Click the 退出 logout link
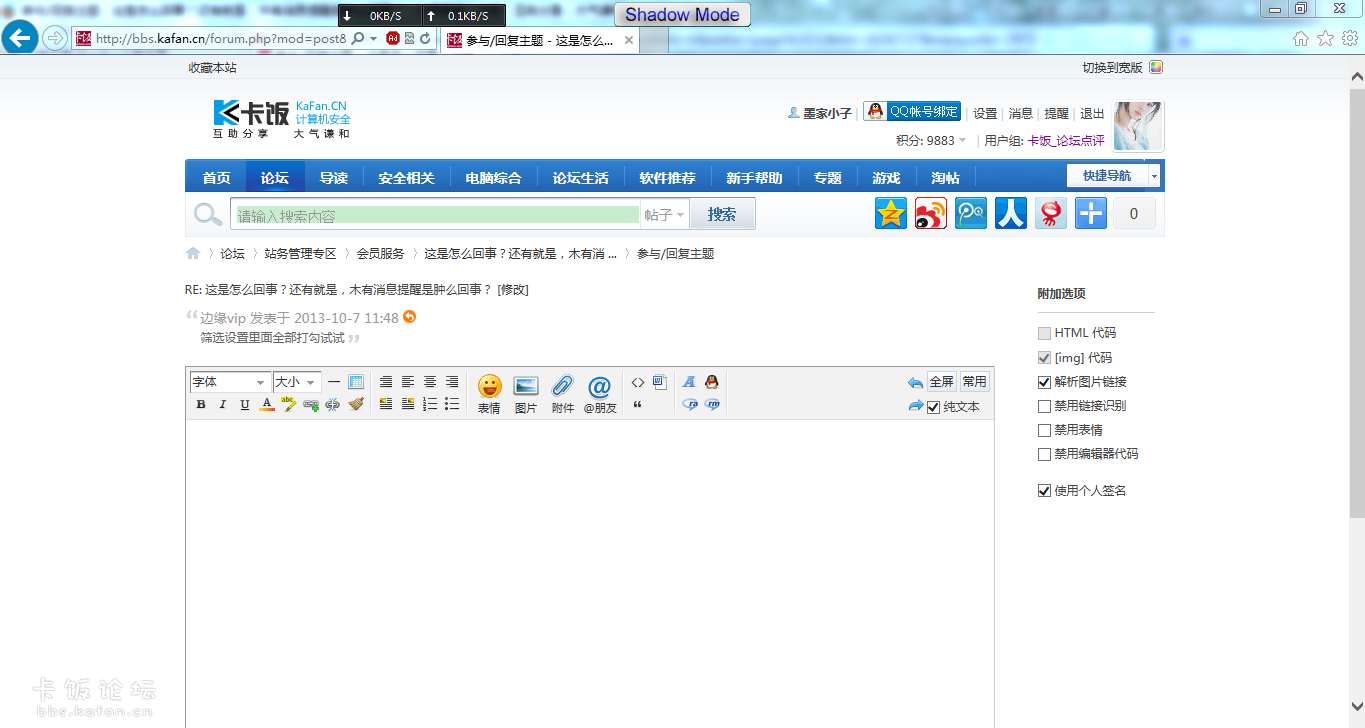The image size is (1365, 728). point(1092,114)
